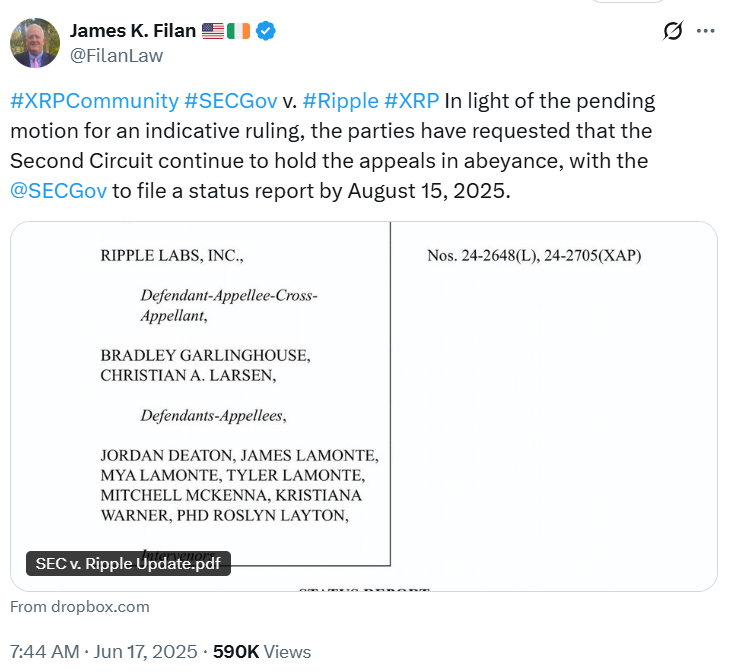
Task: View the 590K Views analytics
Action: coord(262,652)
